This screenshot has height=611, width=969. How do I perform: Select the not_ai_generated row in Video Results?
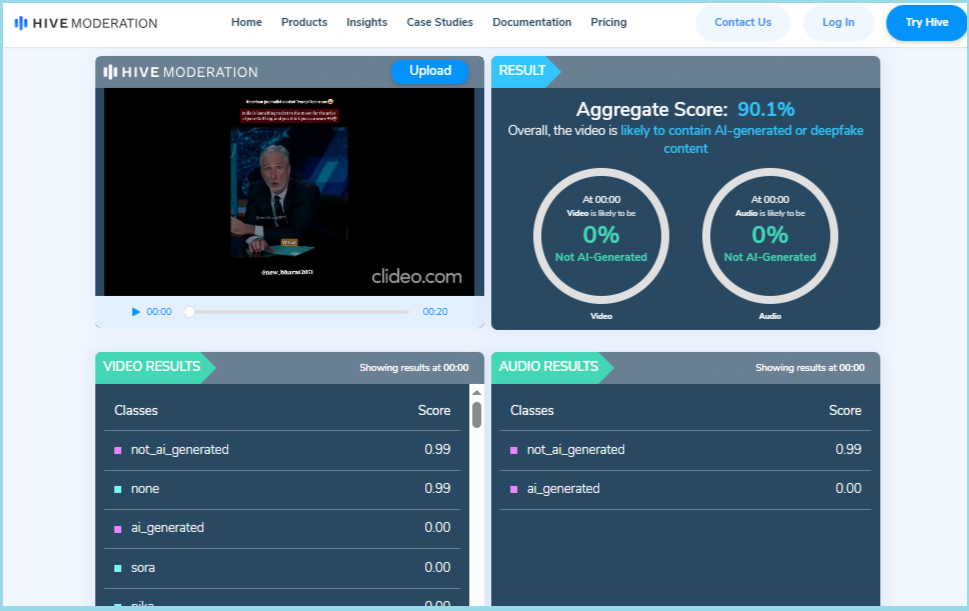tap(282, 450)
